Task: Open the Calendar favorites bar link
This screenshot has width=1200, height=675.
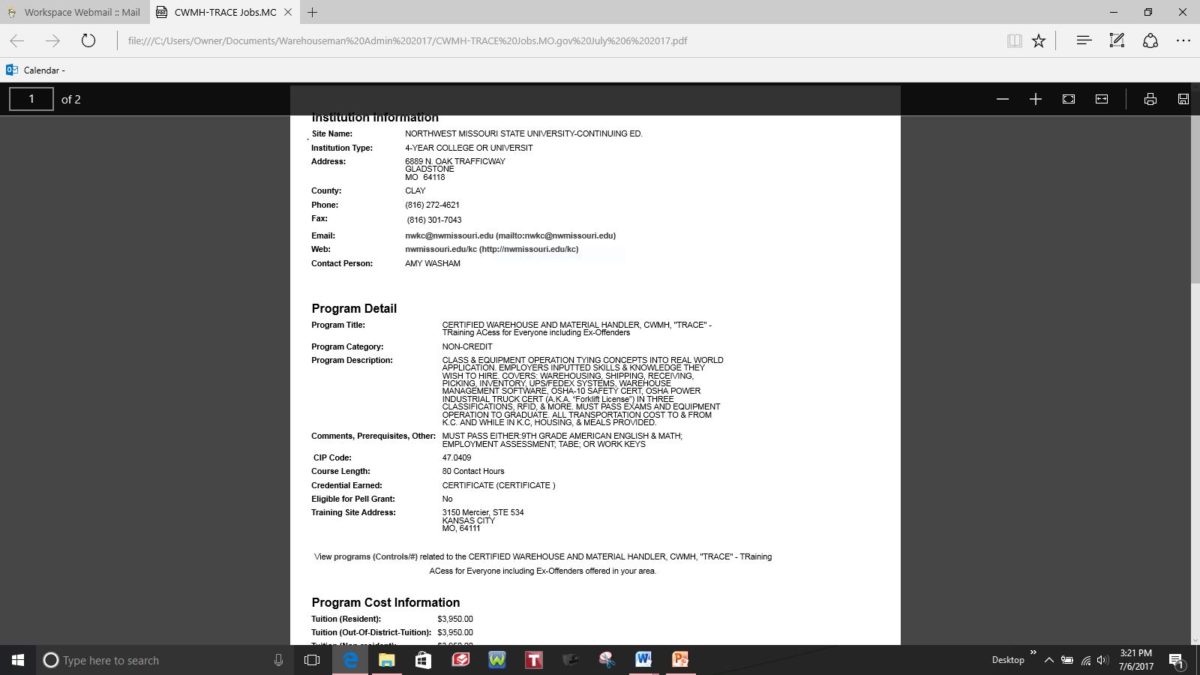Action: 35,70
